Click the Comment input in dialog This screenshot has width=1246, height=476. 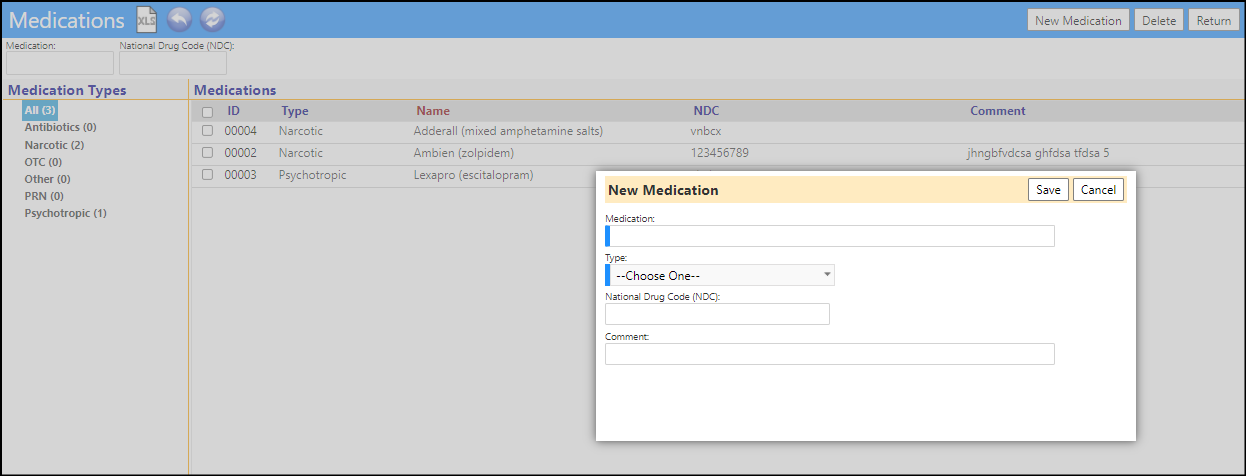click(830, 354)
